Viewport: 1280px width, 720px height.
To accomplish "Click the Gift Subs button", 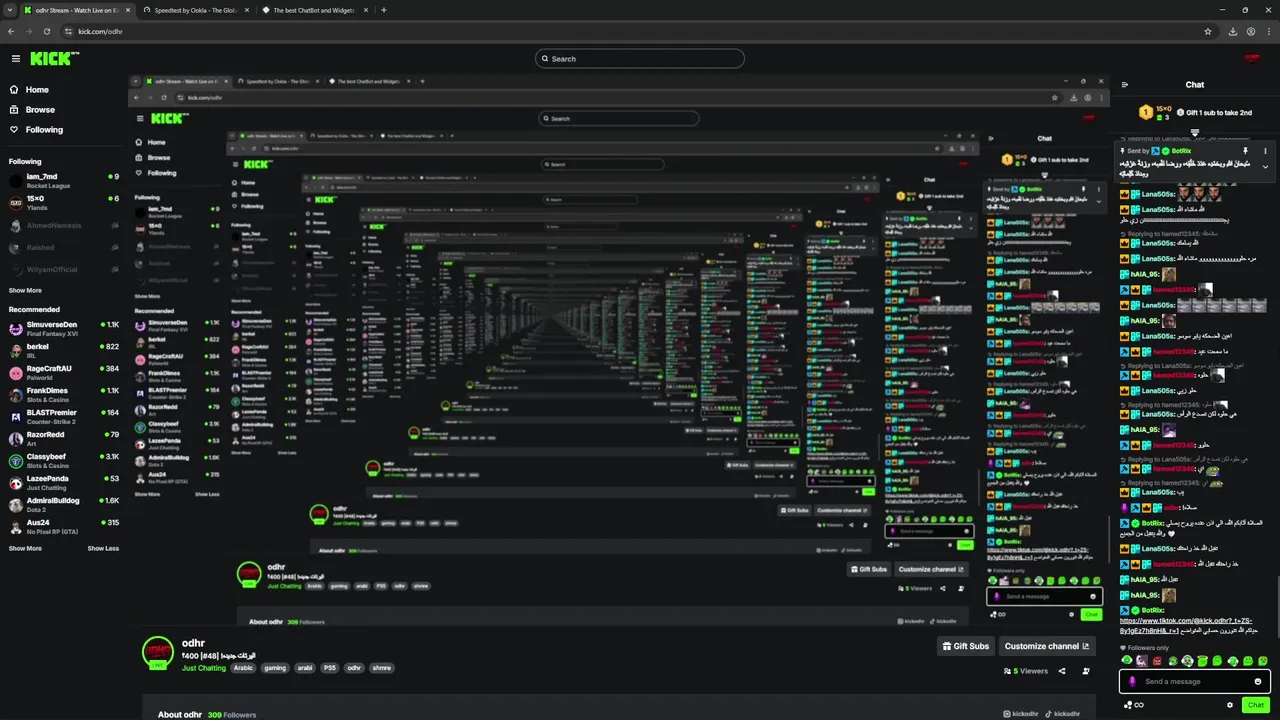I will pos(966,646).
